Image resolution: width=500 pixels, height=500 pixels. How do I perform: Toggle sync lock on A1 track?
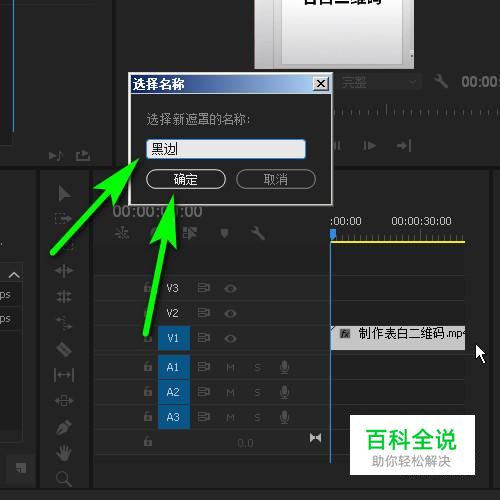coord(203,367)
